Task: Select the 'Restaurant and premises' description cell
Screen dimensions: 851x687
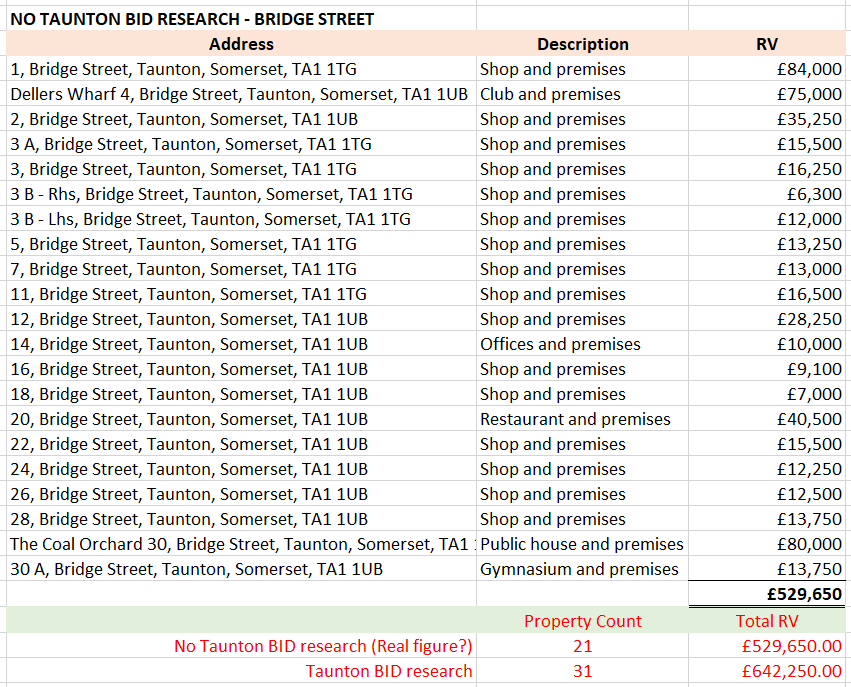Action: 582,418
